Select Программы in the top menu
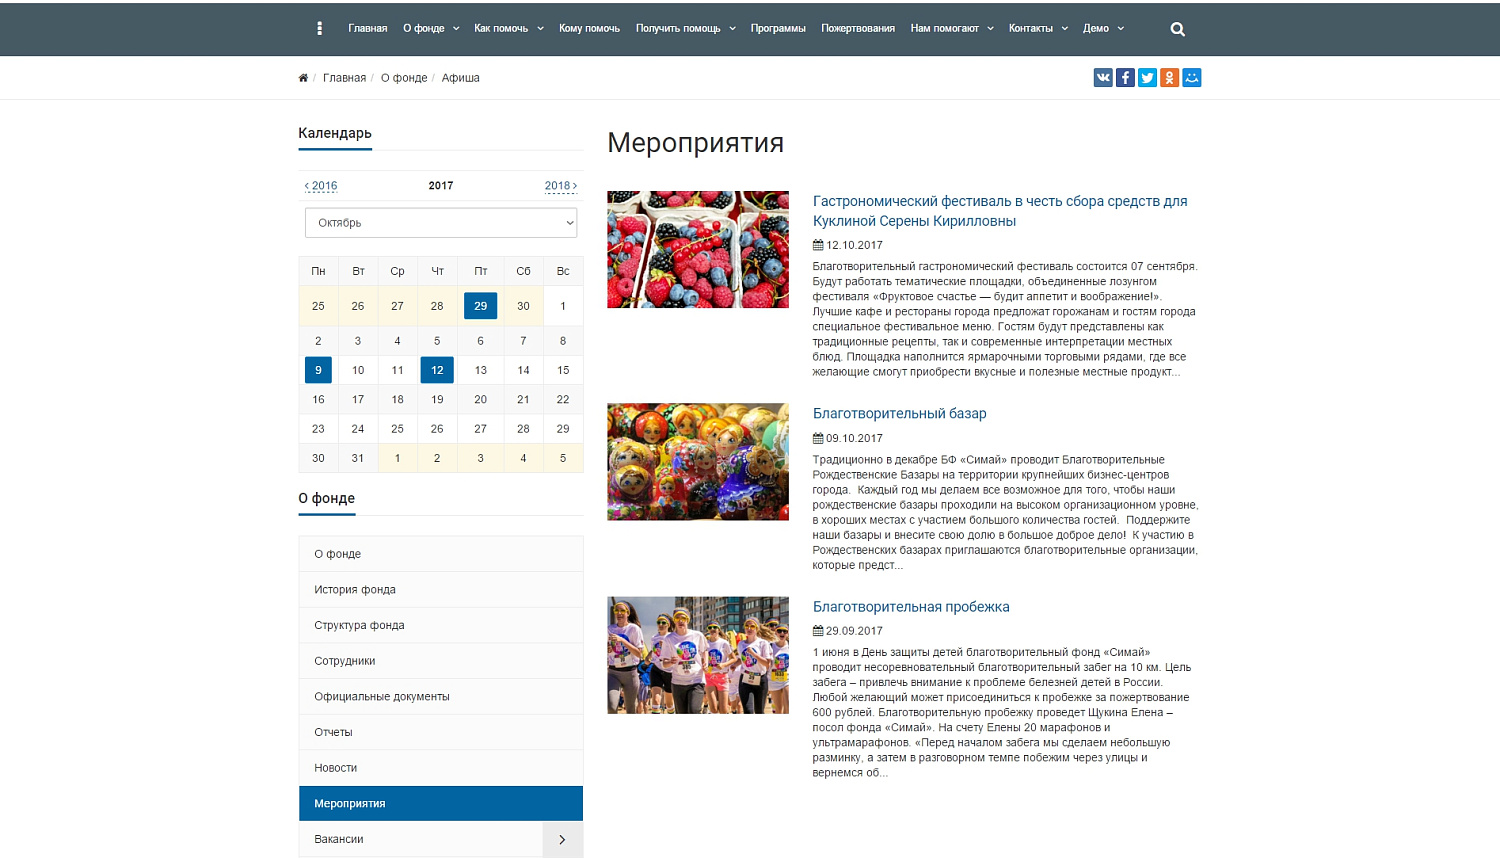 click(778, 29)
